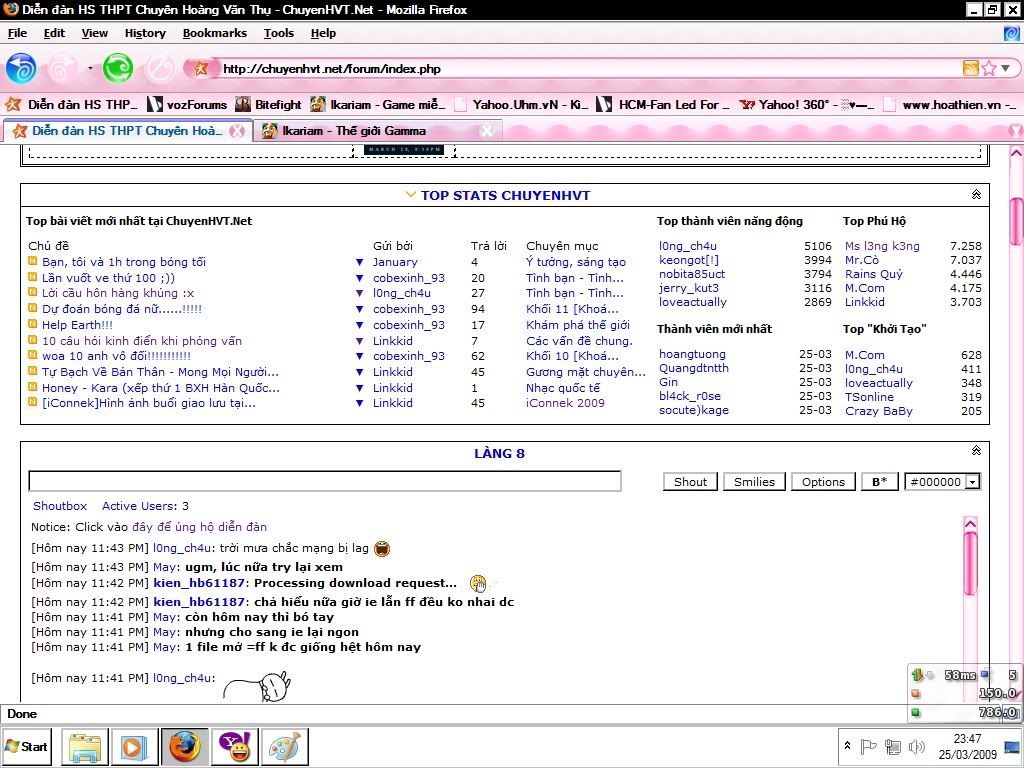
Task: Open the Yahoo Messenger taskbar icon
Action: [x=235, y=746]
